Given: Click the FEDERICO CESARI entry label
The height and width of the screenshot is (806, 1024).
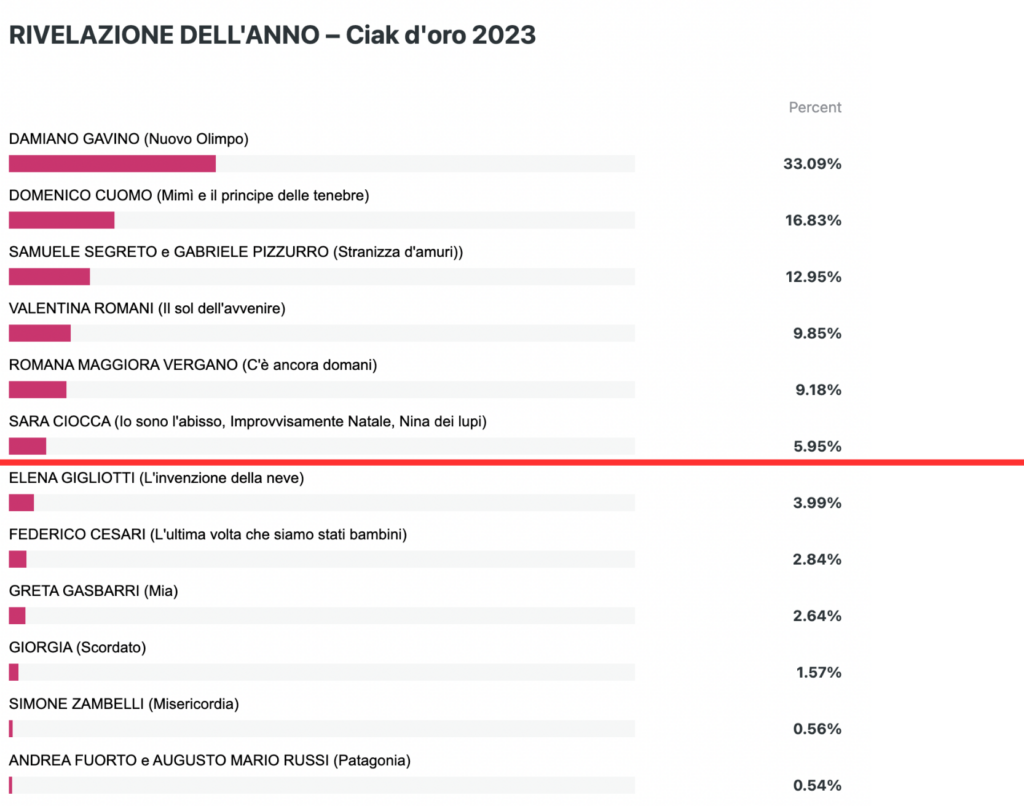Looking at the screenshot, I should pyautogui.click(x=208, y=534).
